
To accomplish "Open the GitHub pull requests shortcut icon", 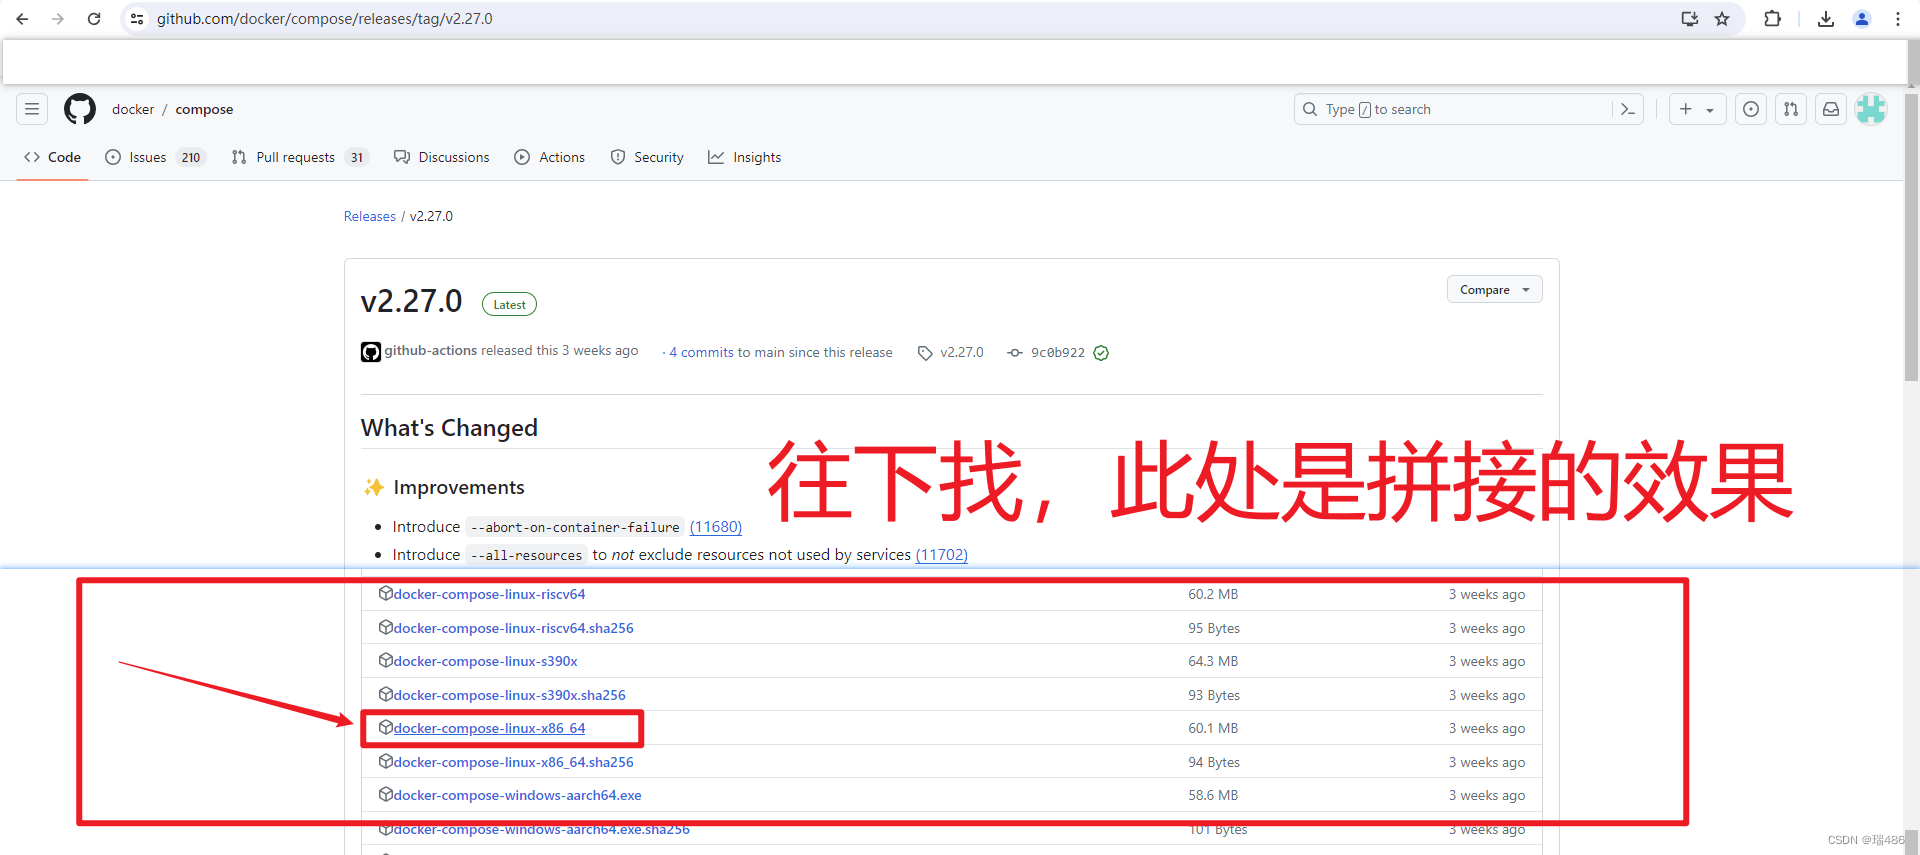I will (x=1791, y=109).
